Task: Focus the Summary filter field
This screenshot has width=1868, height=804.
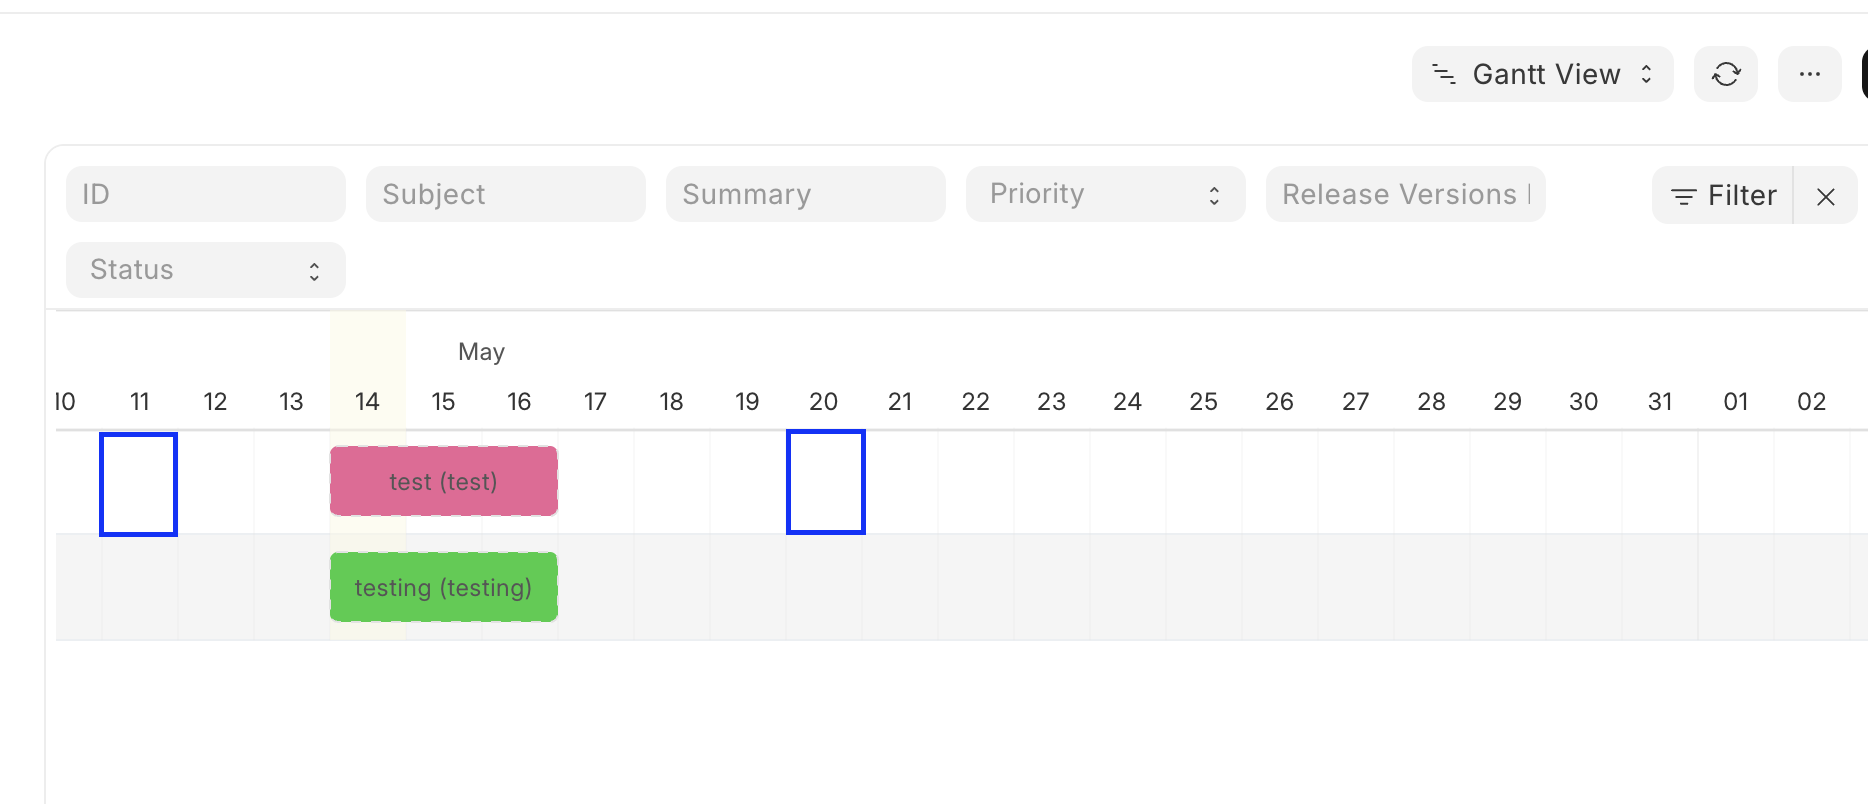Action: click(806, 194)
